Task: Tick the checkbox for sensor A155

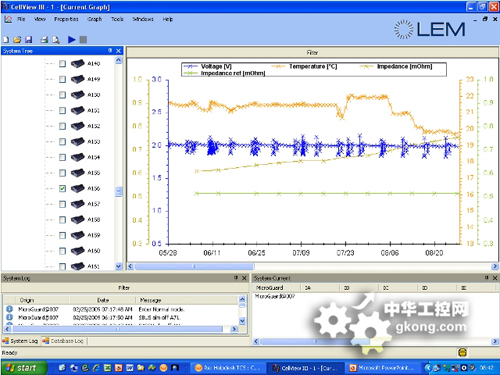Action: click(62, 173)
